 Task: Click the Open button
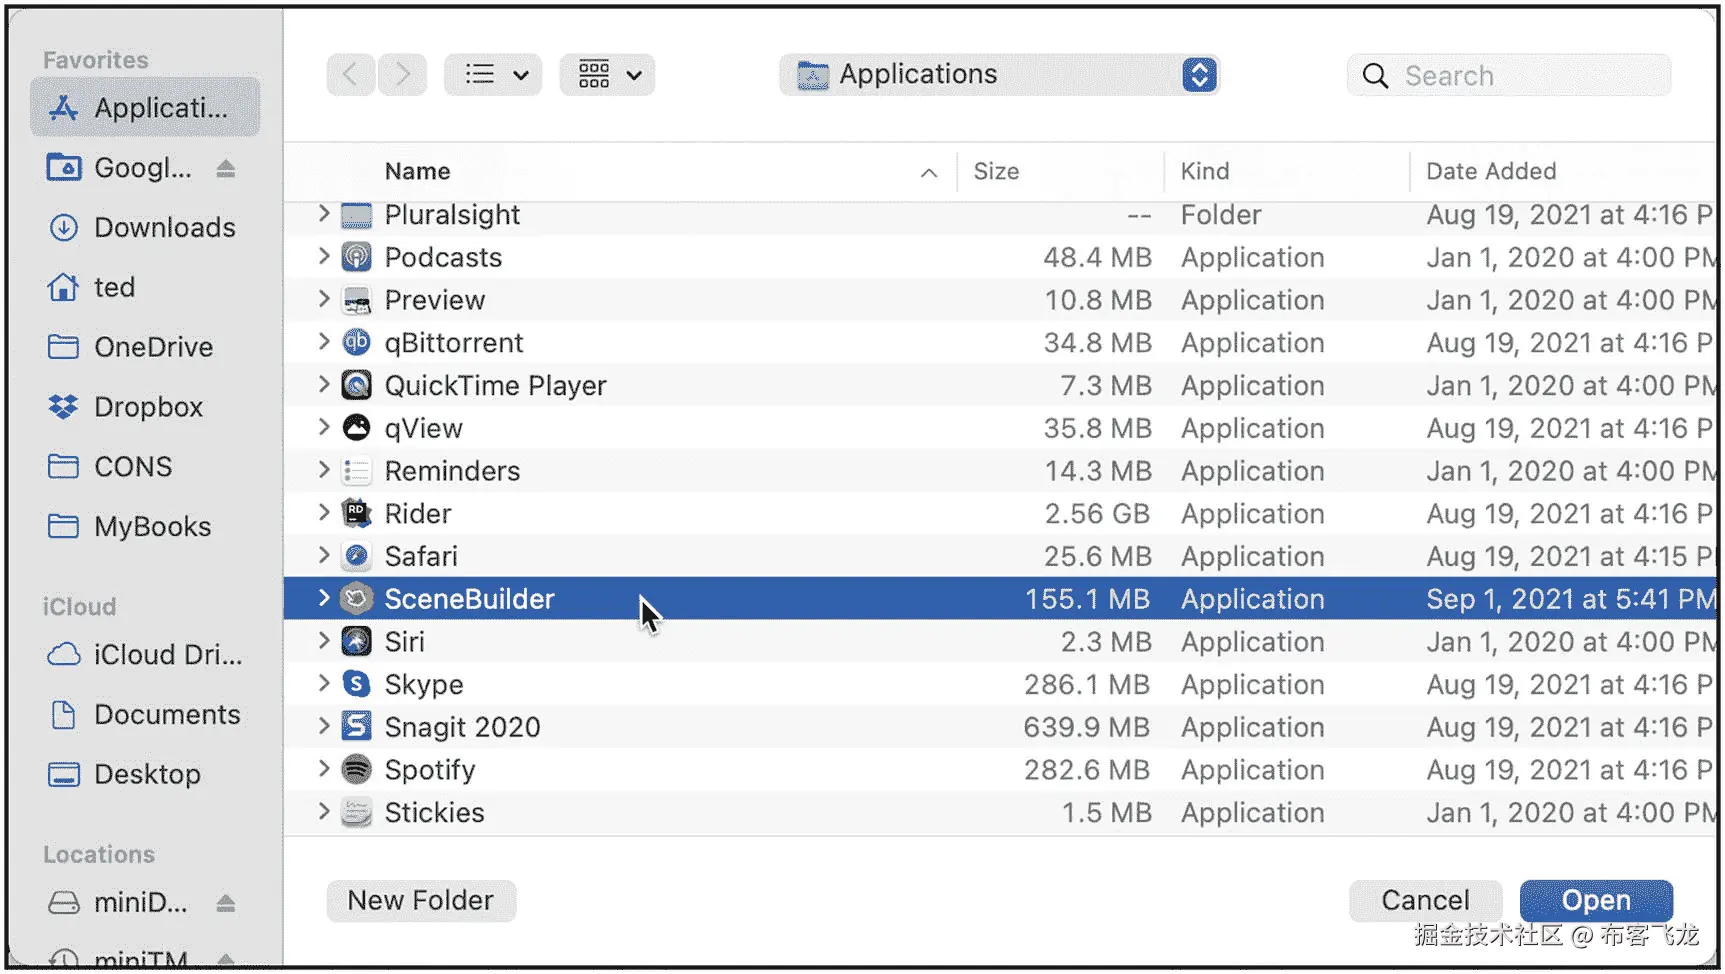pos(1596,901)
